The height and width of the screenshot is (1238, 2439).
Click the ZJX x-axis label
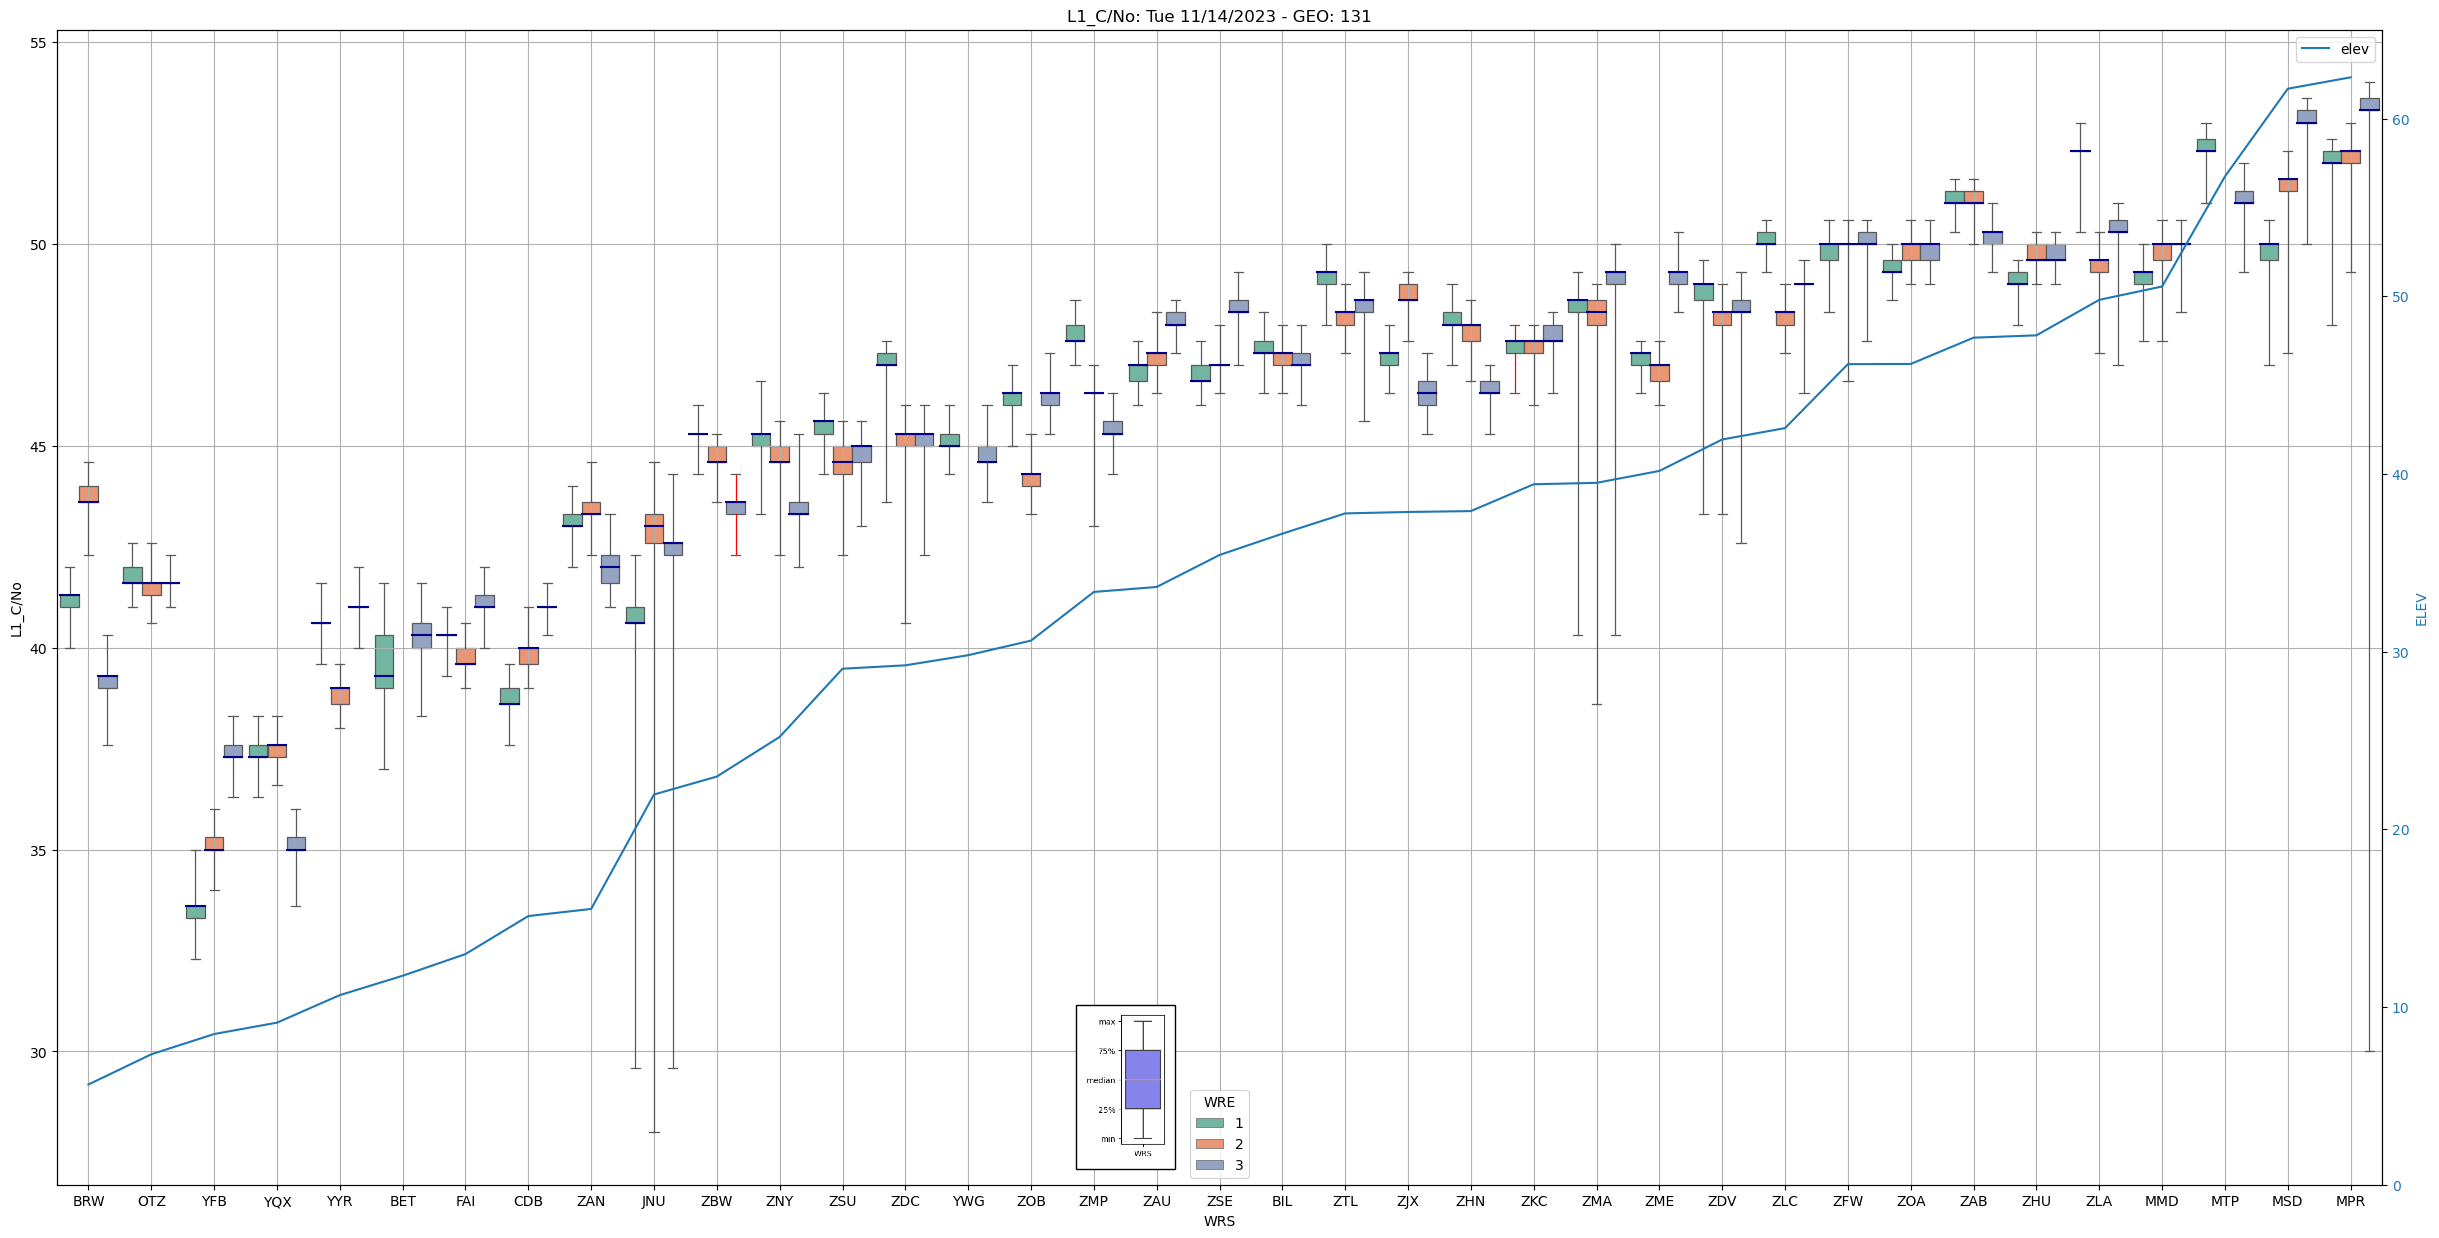click(x=1408, y=1201)
